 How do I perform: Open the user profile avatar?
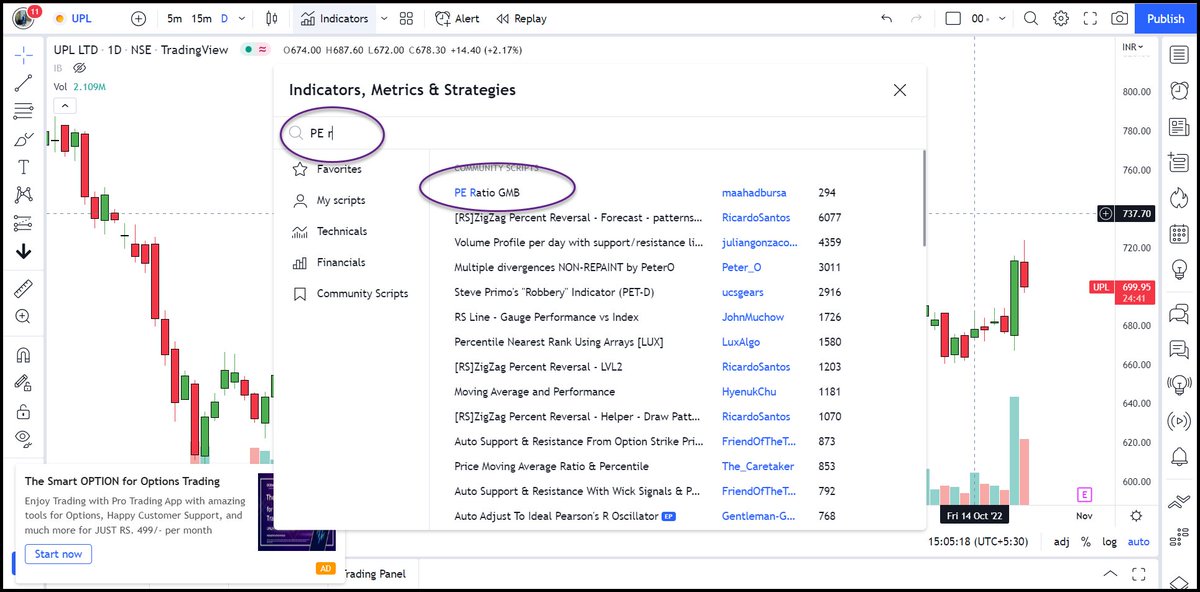click(23, 18)
